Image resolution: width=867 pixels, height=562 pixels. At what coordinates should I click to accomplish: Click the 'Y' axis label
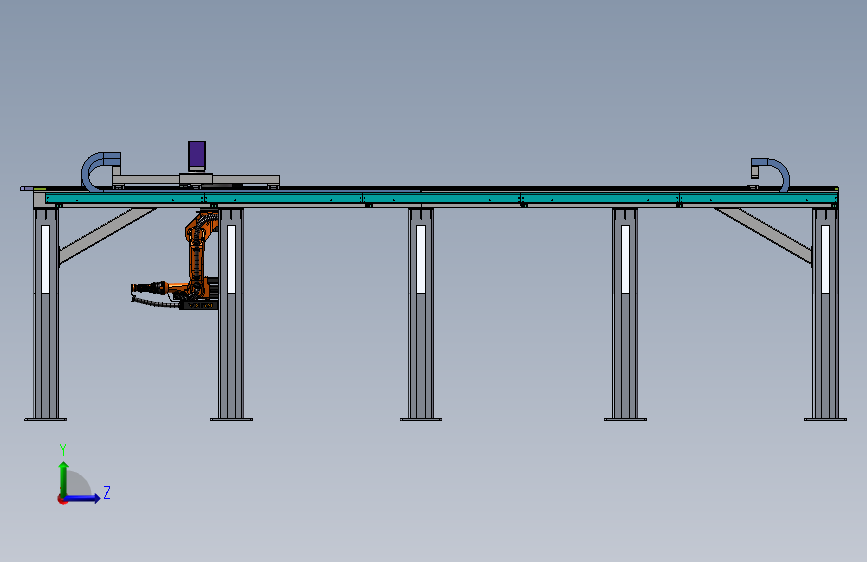(x=63, y=450)
